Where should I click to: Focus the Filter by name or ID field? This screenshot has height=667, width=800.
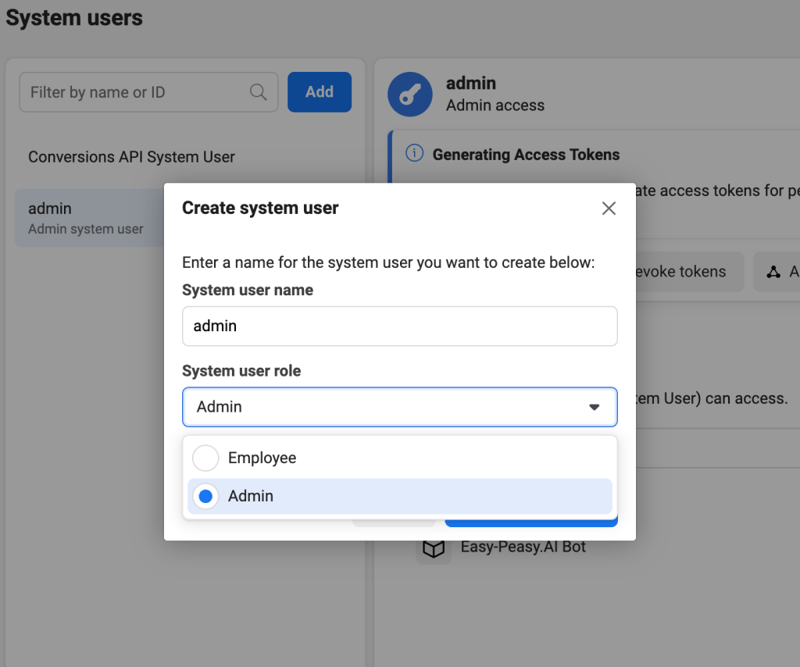pos(135,92)
